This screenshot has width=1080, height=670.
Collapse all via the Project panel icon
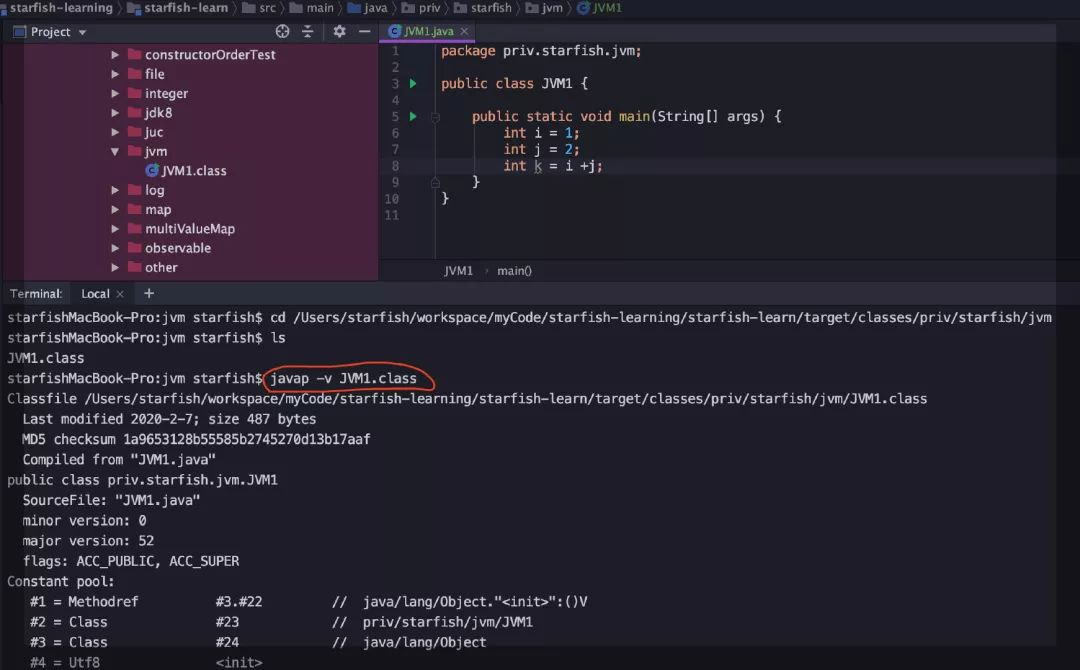308,31
